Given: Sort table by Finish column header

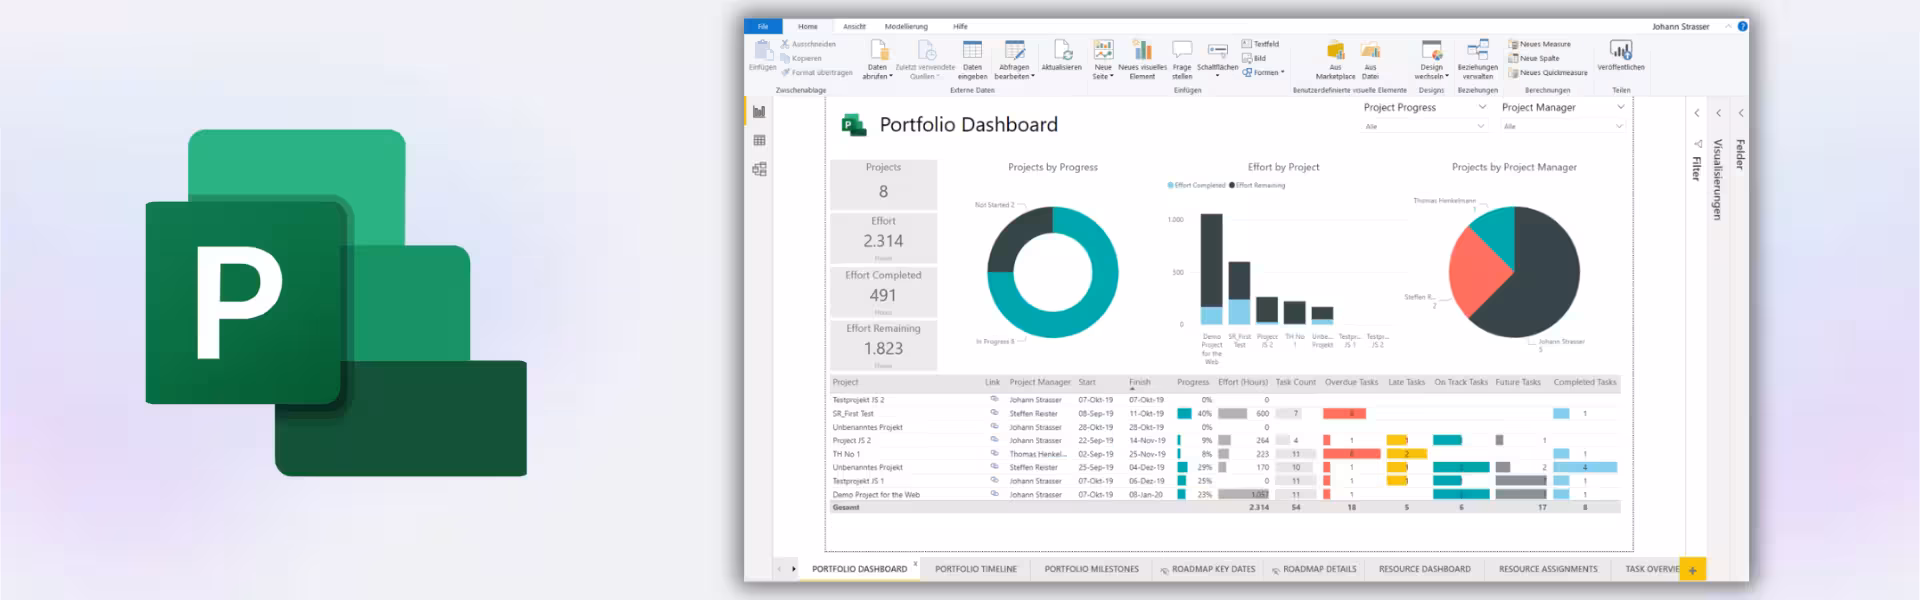Looking at the screenshot, I should coord(1139,382).
